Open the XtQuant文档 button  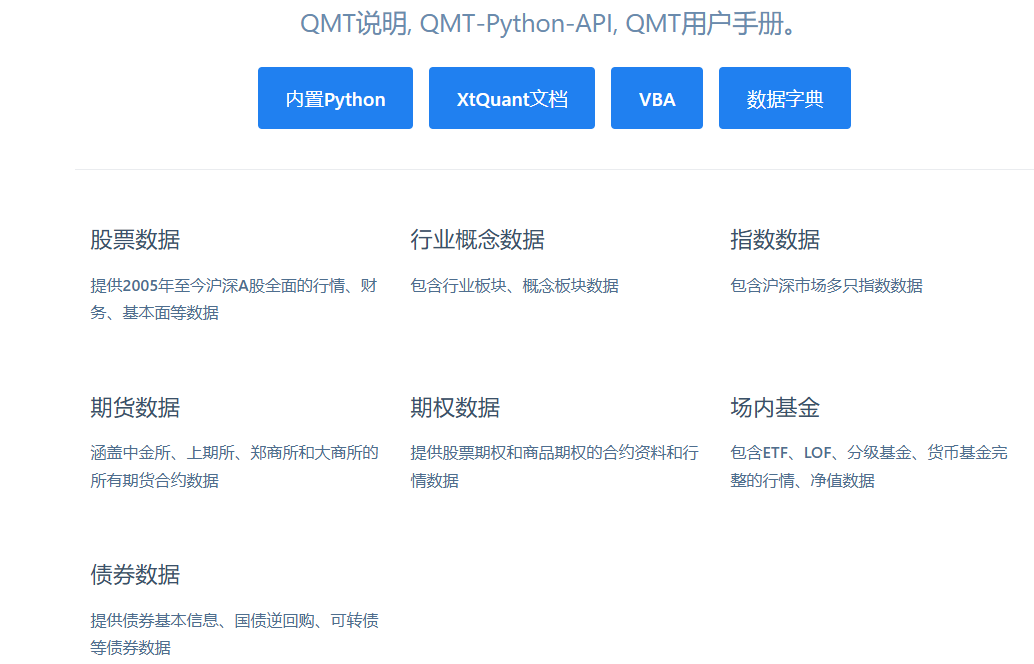click(512, 98)
